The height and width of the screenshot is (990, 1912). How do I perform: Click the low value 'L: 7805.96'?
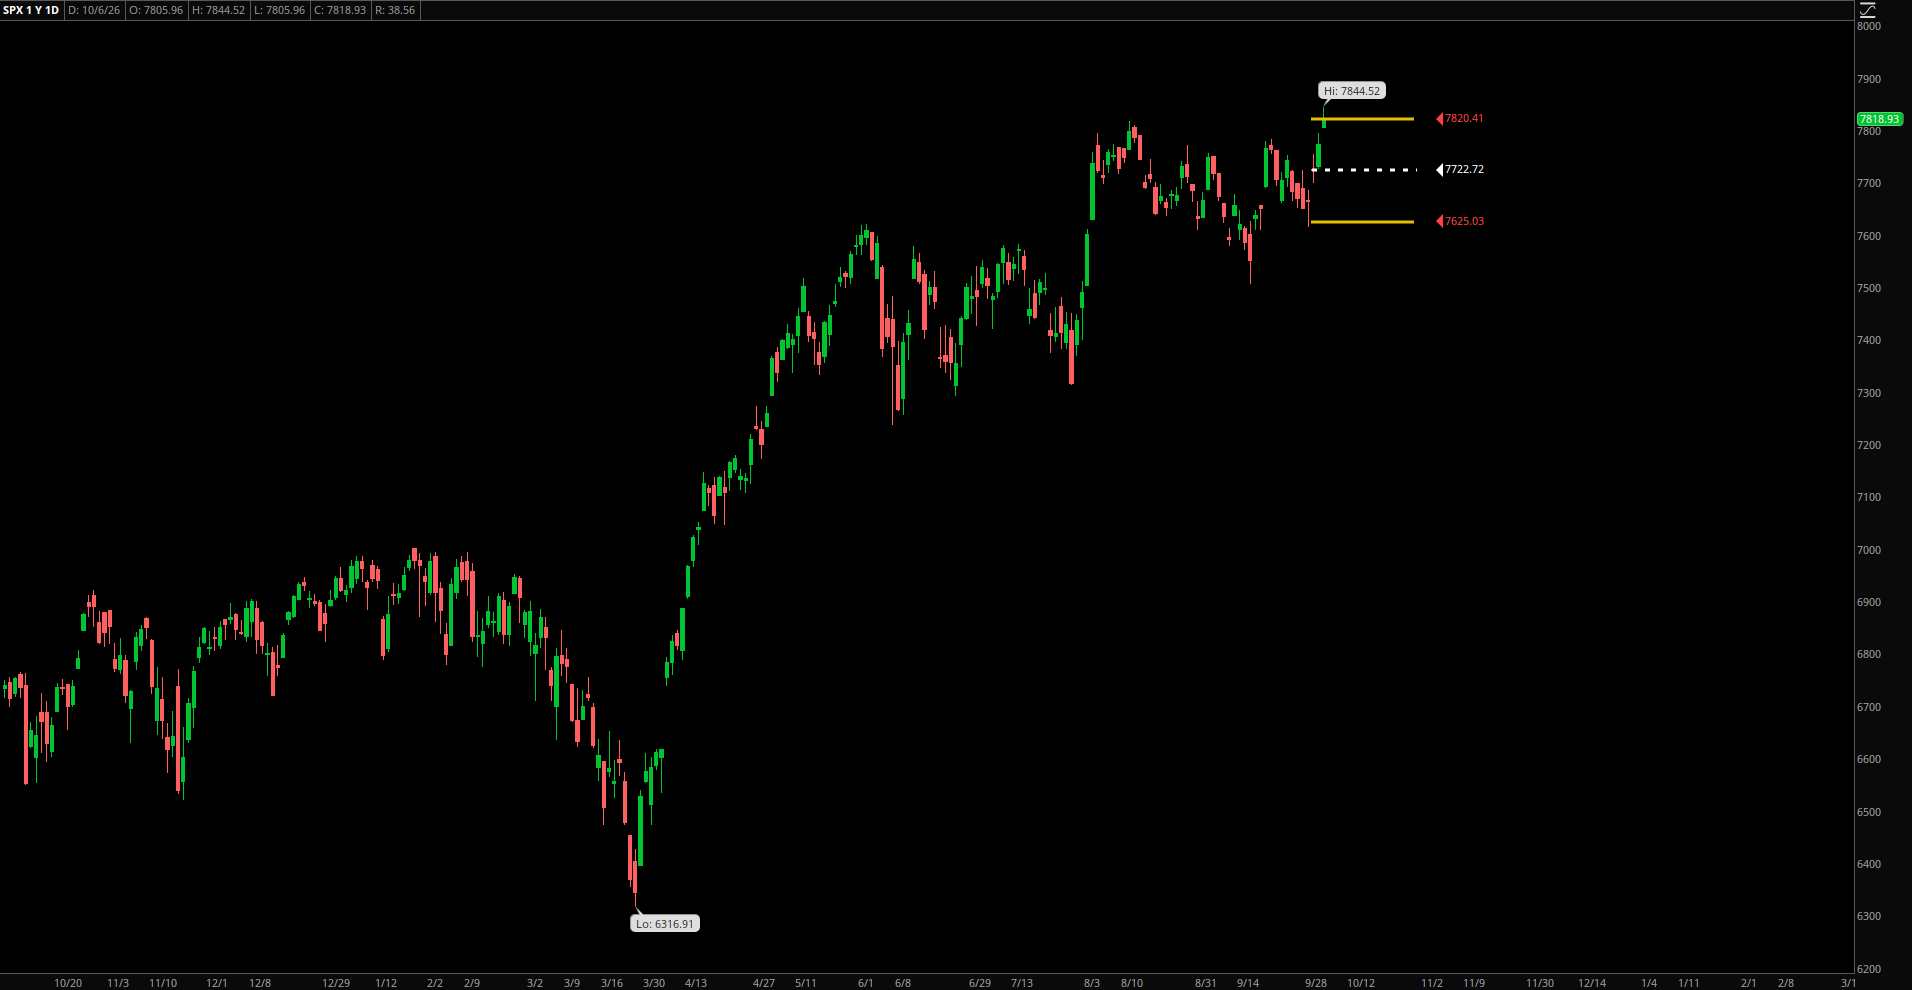click(x=279, y=10)
